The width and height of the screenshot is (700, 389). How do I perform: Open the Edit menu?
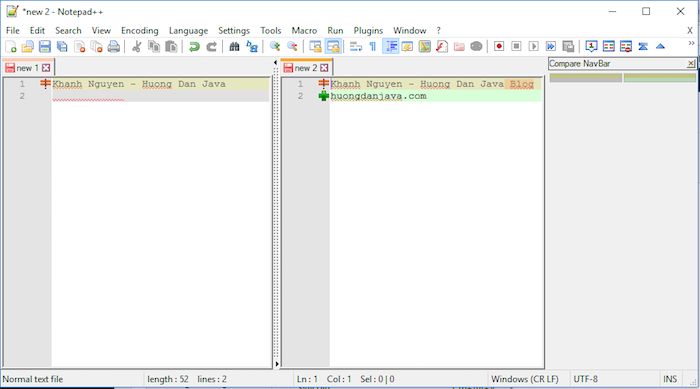(37, 30)
